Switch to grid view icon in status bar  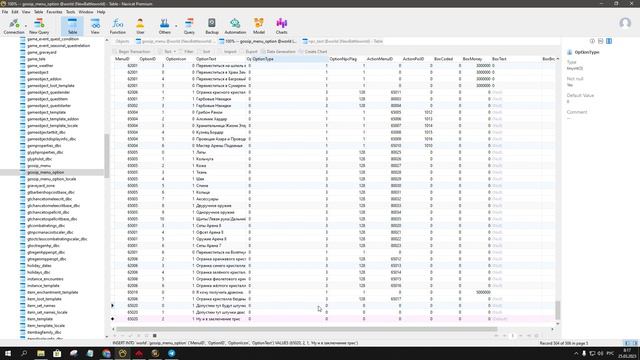click(x=627, y=343)
